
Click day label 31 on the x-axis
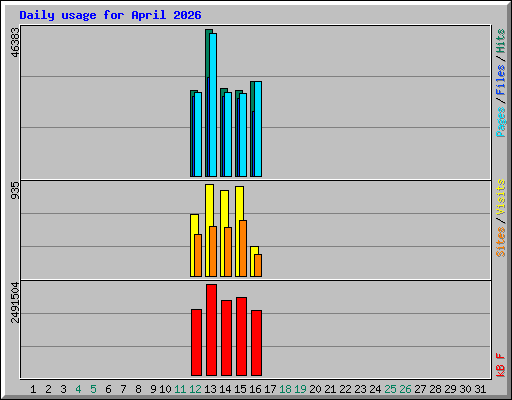click(x=480, y=389)
